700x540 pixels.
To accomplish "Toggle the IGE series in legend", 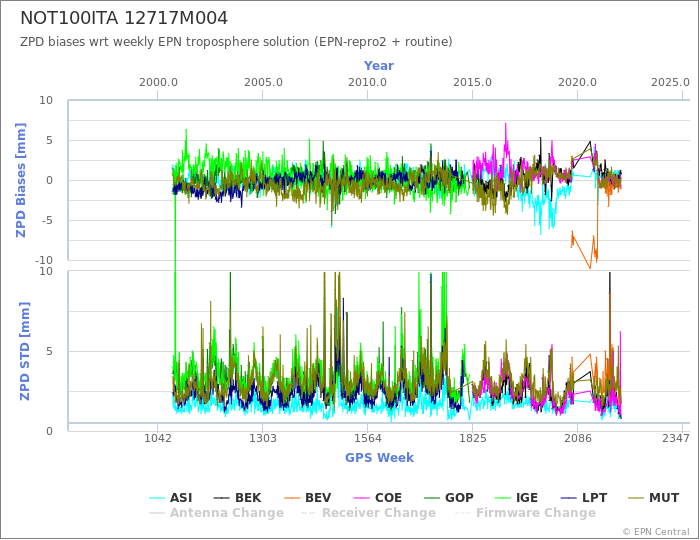I will pos(517,498).
